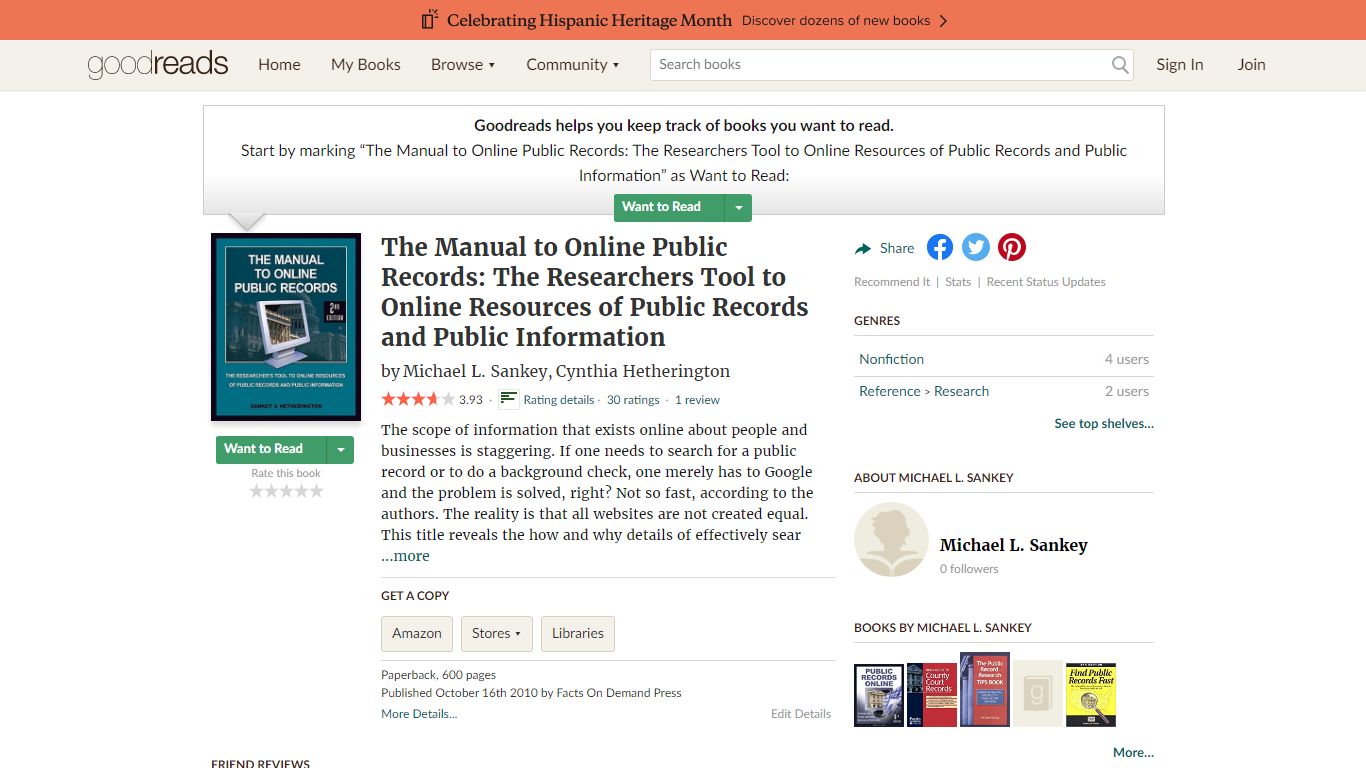Rate this book five stars
Viewport: 1366px width, 768px height.
316,491
